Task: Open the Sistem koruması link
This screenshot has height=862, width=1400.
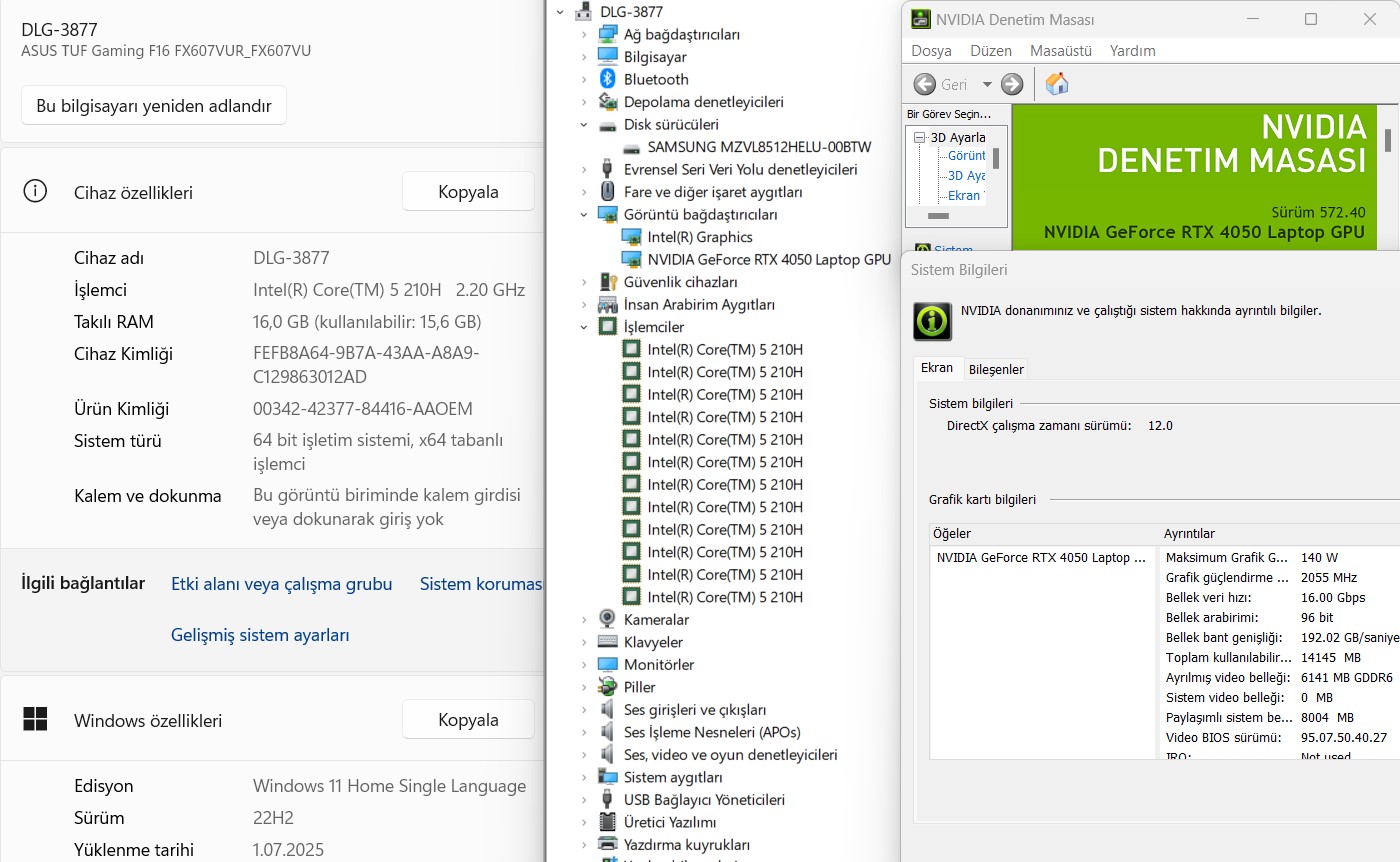Action: tap(481, 584)
